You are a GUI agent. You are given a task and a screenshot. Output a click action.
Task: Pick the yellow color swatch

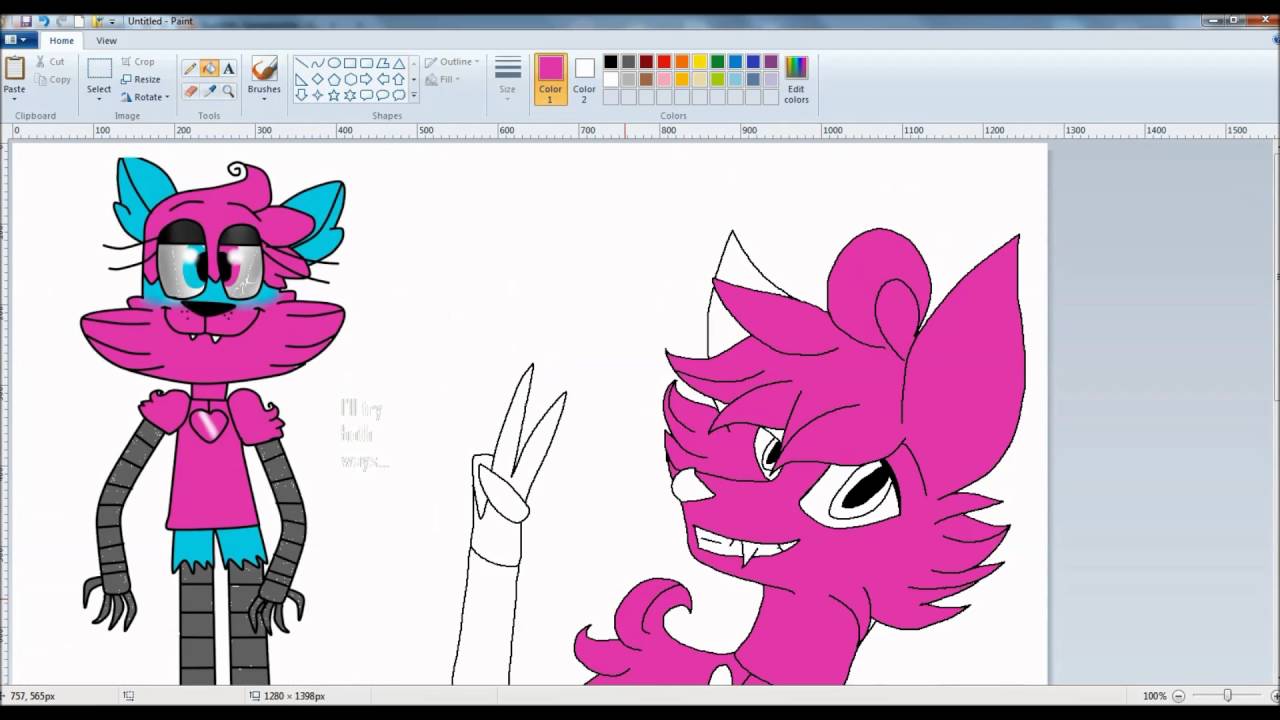point(700,62)
